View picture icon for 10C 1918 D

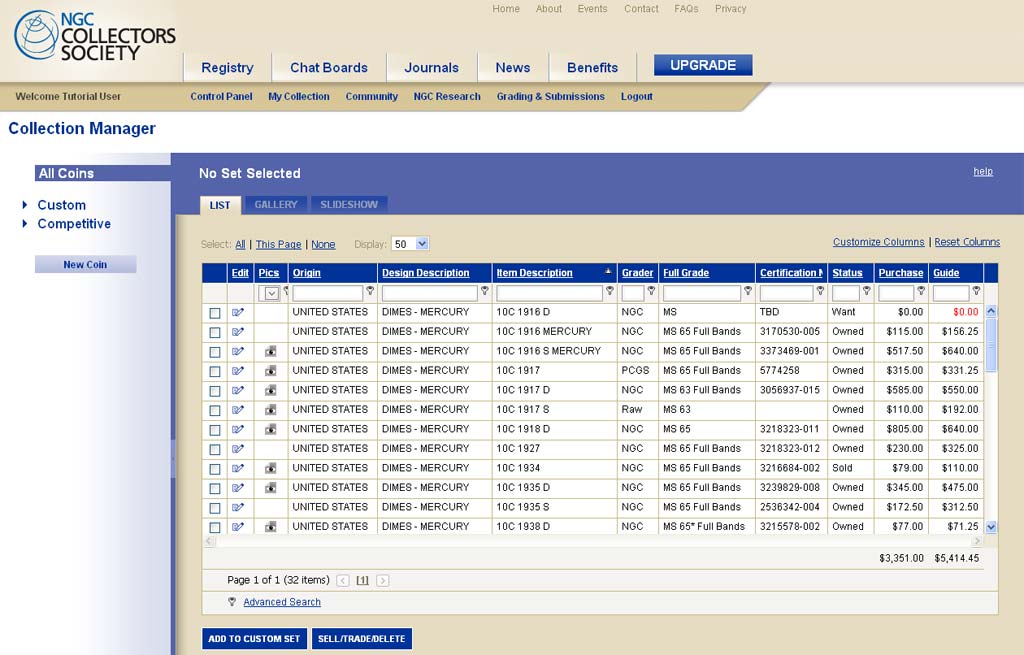(x=270, y=430)
